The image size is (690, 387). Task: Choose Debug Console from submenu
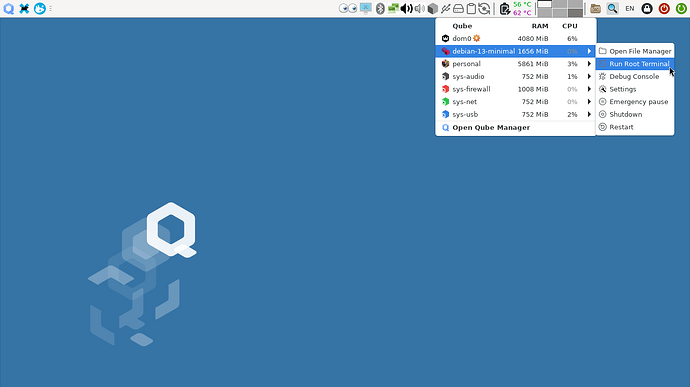click(635, 77)
